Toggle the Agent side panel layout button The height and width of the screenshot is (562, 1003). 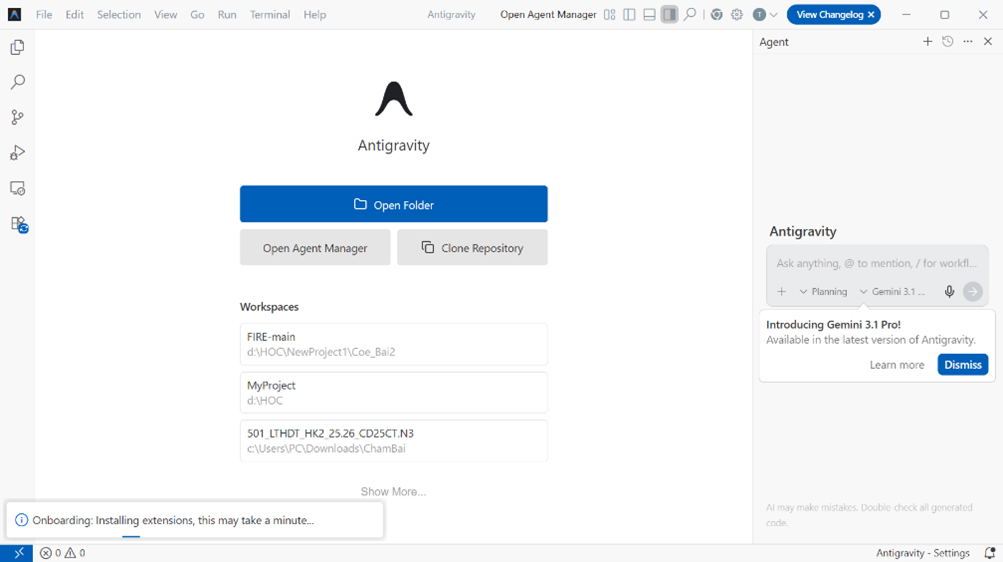point(669,15)
